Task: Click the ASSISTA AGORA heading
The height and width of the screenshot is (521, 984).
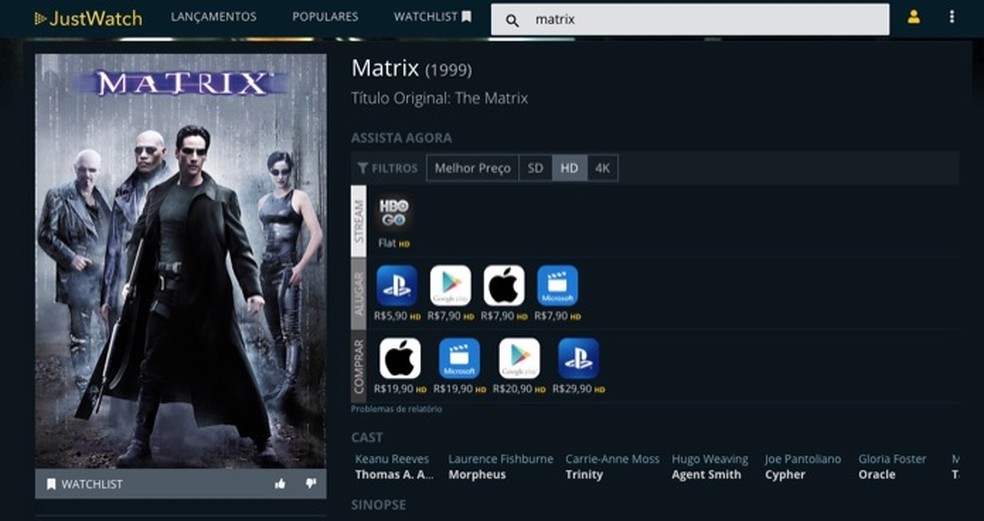Action: click(402, 138)
